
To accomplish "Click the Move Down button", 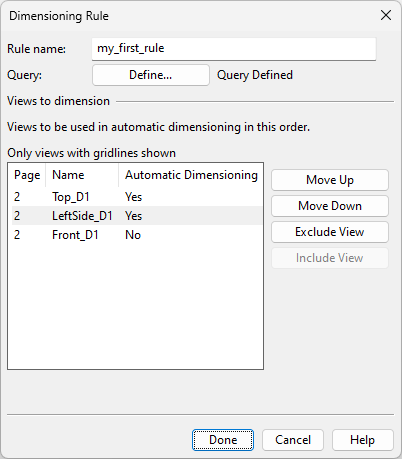I will pyautogui.click(x=330, y=206).
